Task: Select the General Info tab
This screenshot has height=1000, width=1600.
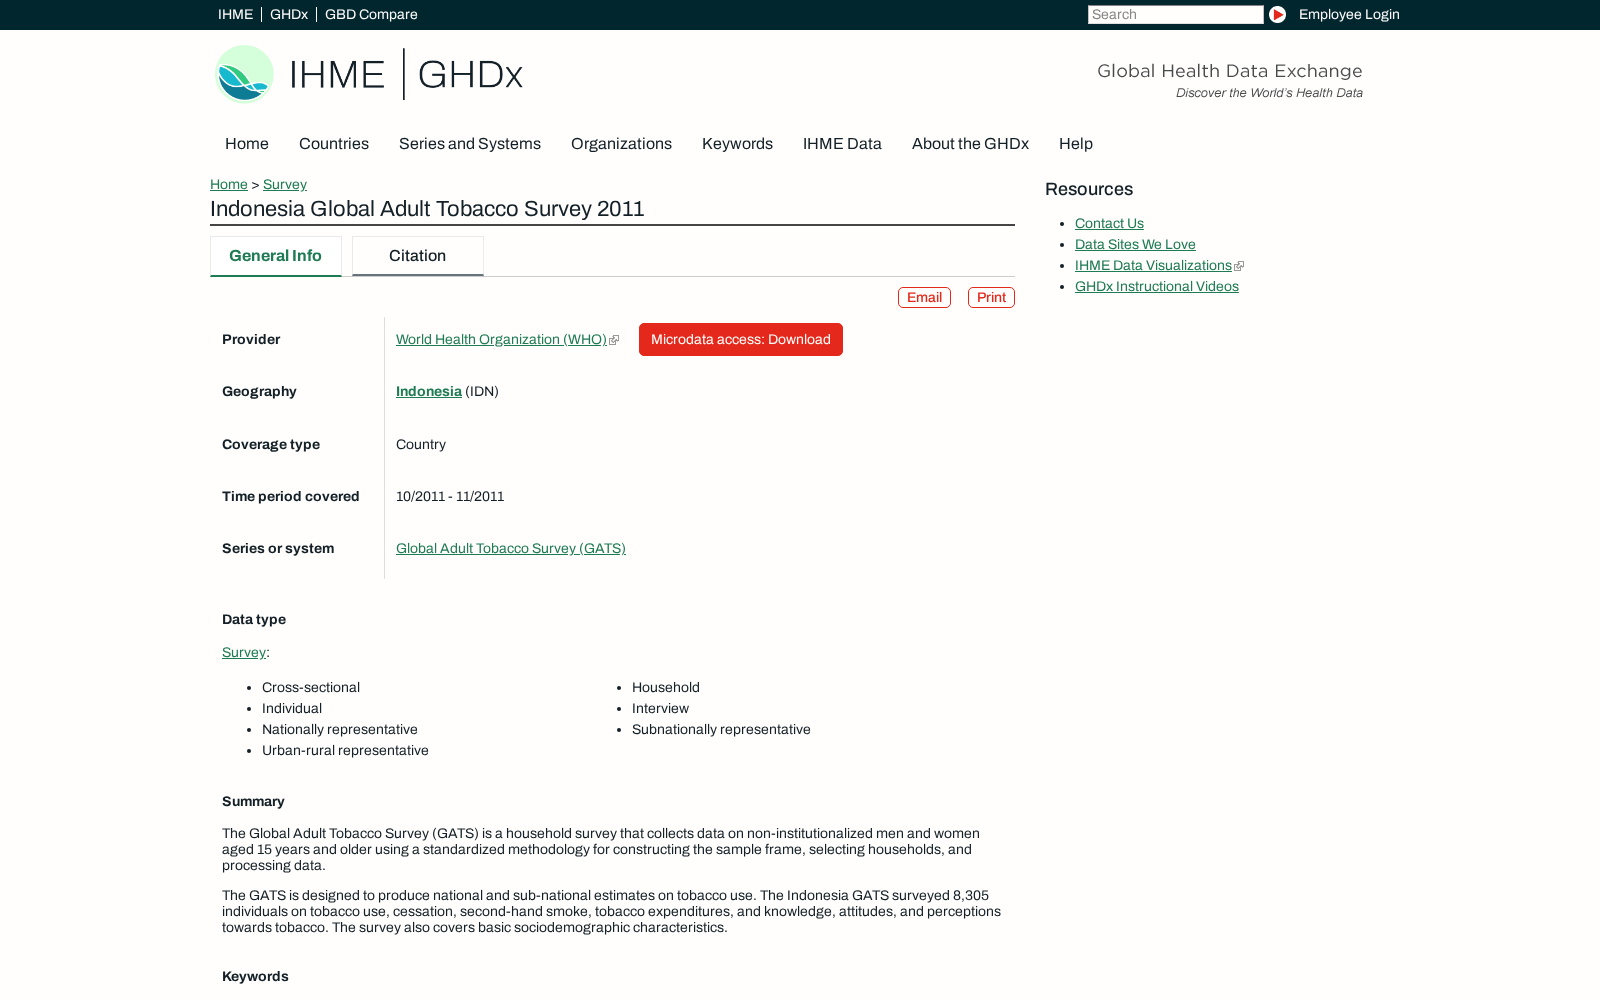Action: point(276,256)
